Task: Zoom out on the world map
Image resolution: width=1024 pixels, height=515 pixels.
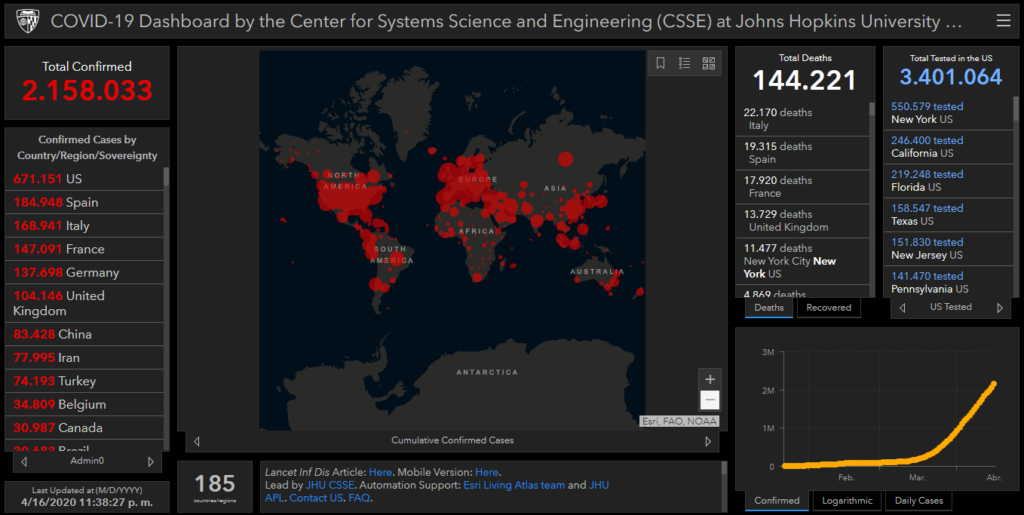Action: coord(710,400)
